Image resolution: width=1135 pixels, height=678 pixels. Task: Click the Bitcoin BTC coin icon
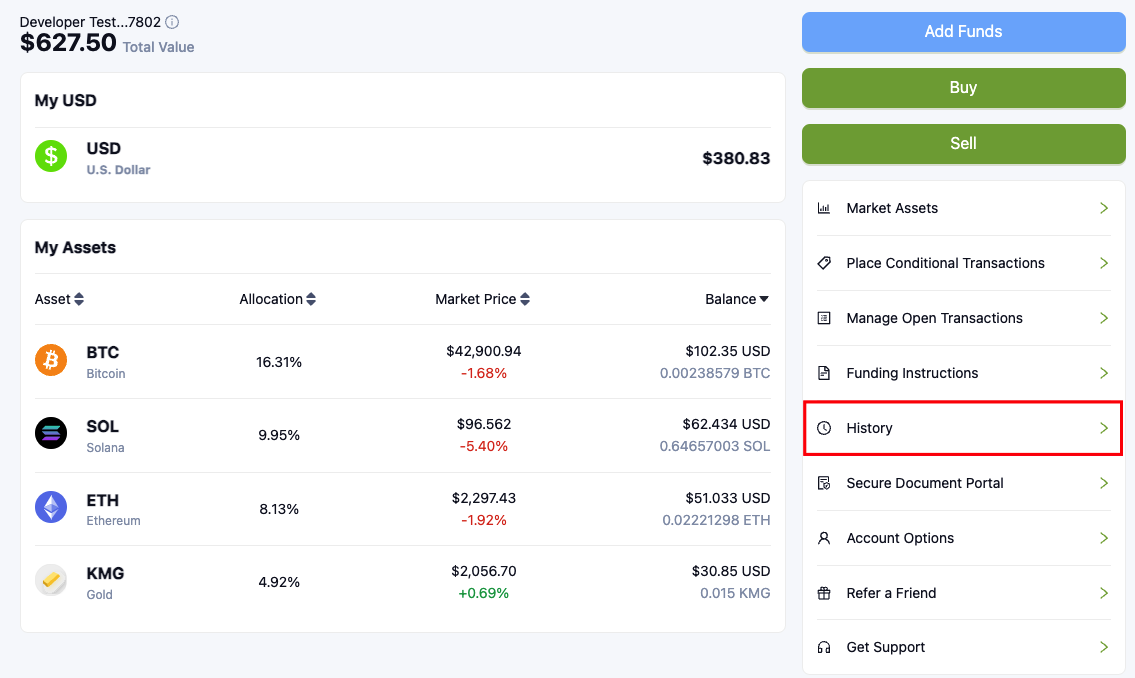[51, 360]
